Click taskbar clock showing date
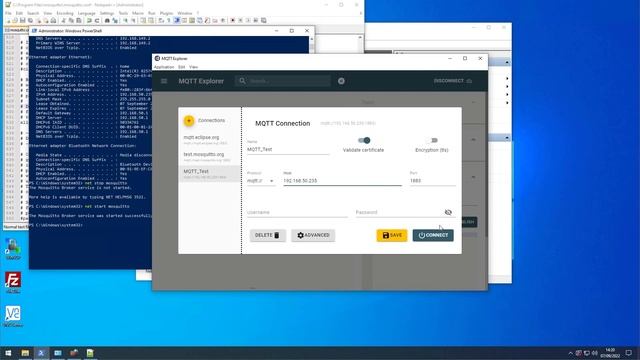 click(610, 353)
